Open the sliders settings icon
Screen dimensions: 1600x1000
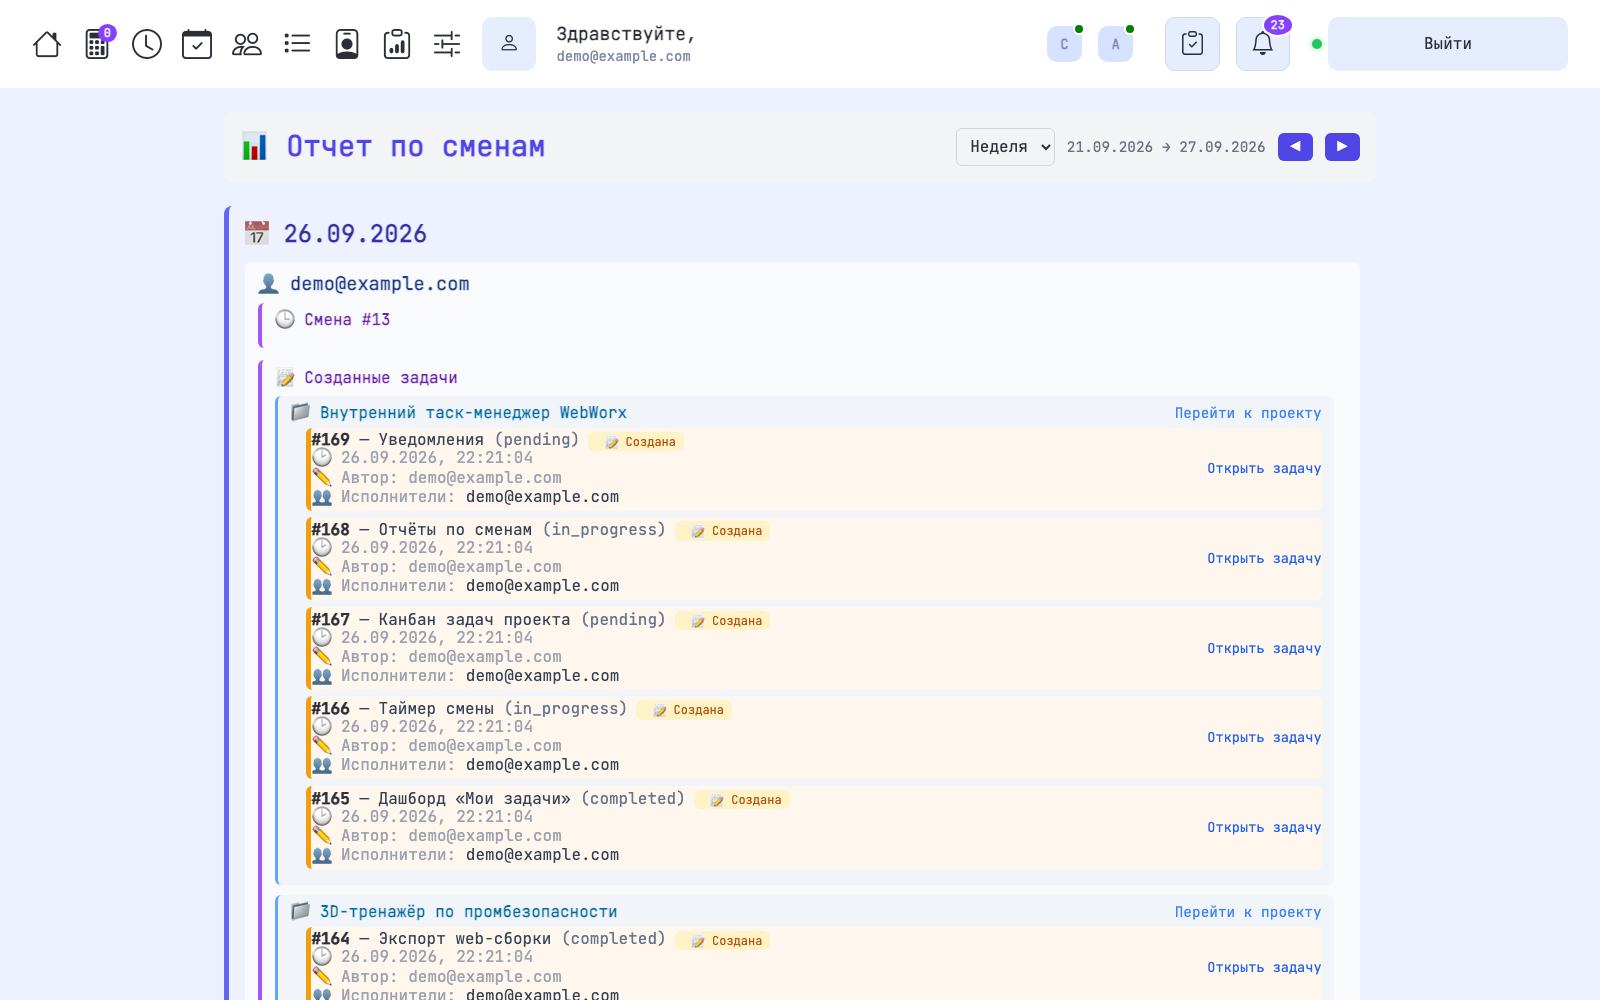(x=447, y=44)
